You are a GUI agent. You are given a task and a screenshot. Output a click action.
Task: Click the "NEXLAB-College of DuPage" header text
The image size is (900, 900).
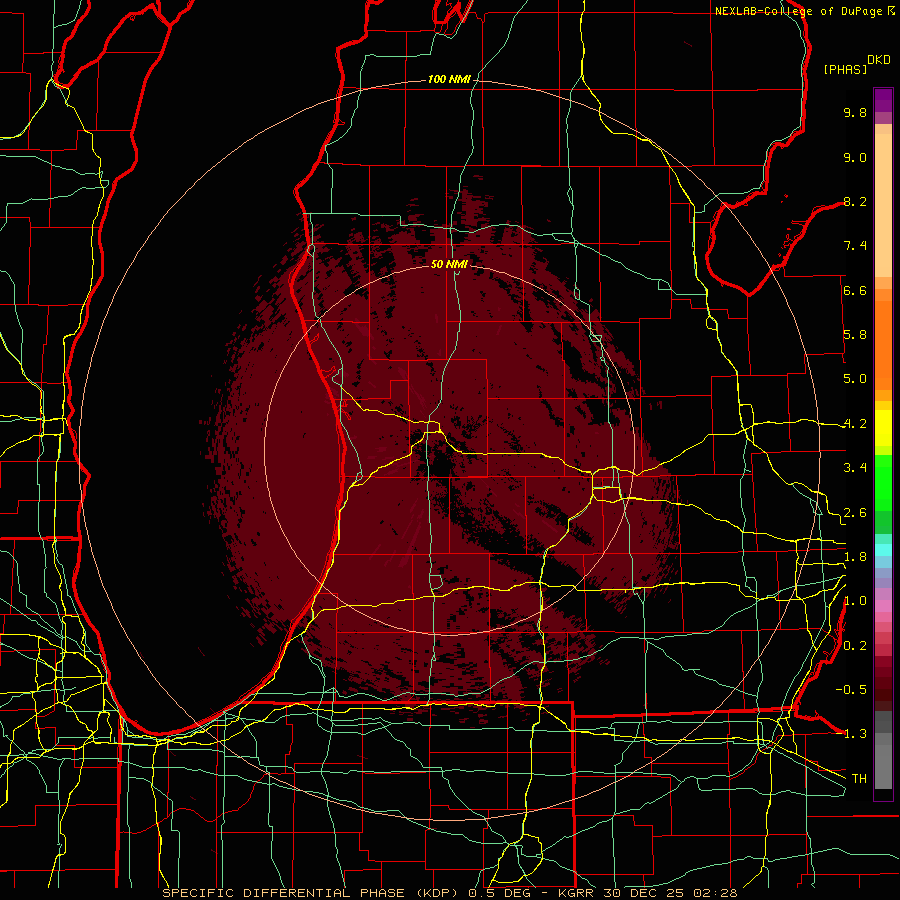click(x=799, y=11)
